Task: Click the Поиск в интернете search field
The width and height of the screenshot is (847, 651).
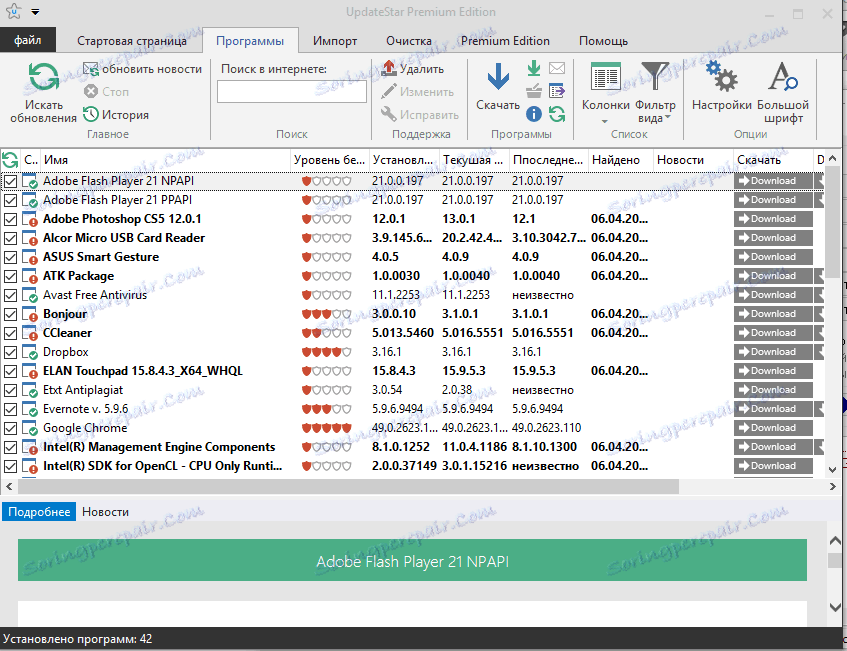Action: pos(292,92)
